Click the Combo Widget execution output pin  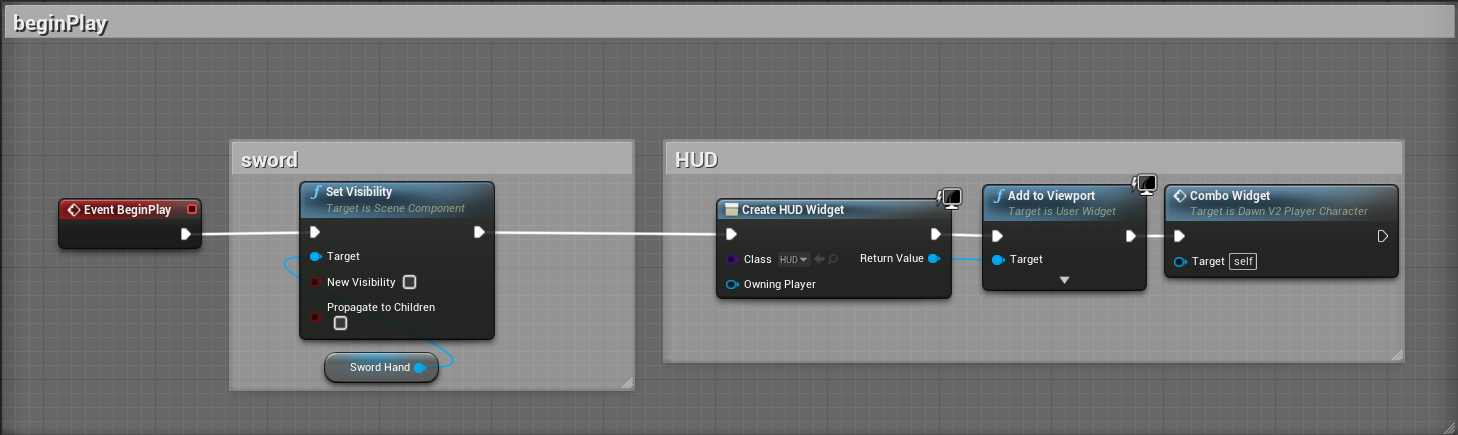pyautogui.click(x=1383, y=236)
